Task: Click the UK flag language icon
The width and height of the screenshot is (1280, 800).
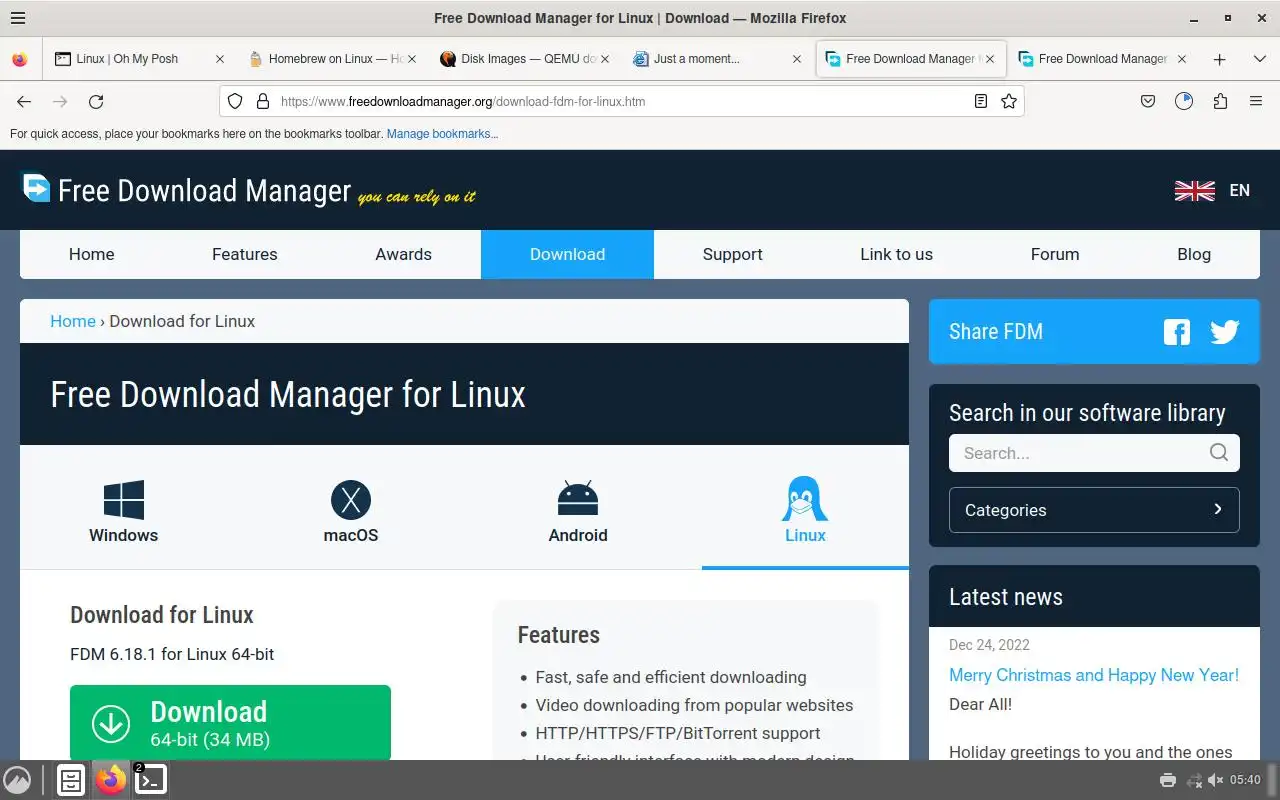Action: (x=1194, y=190)
